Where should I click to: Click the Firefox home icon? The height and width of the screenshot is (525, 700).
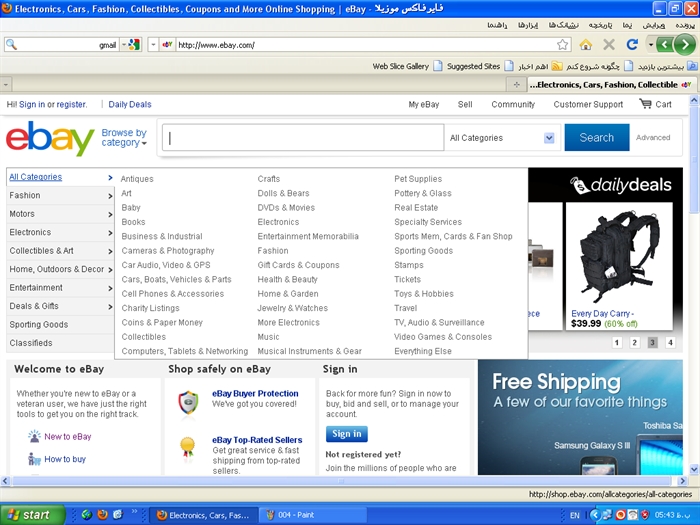click(x=586, y=45)
